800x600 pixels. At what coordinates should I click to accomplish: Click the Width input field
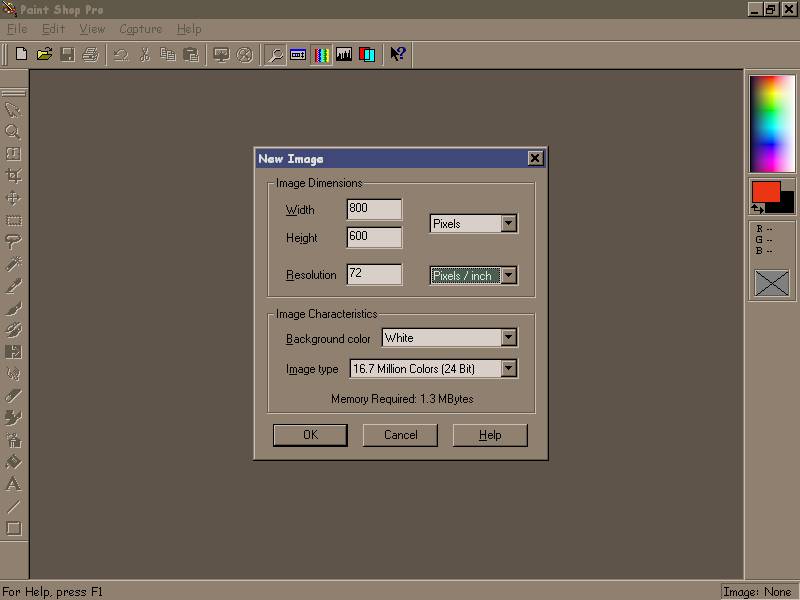(x=374, y=209)
